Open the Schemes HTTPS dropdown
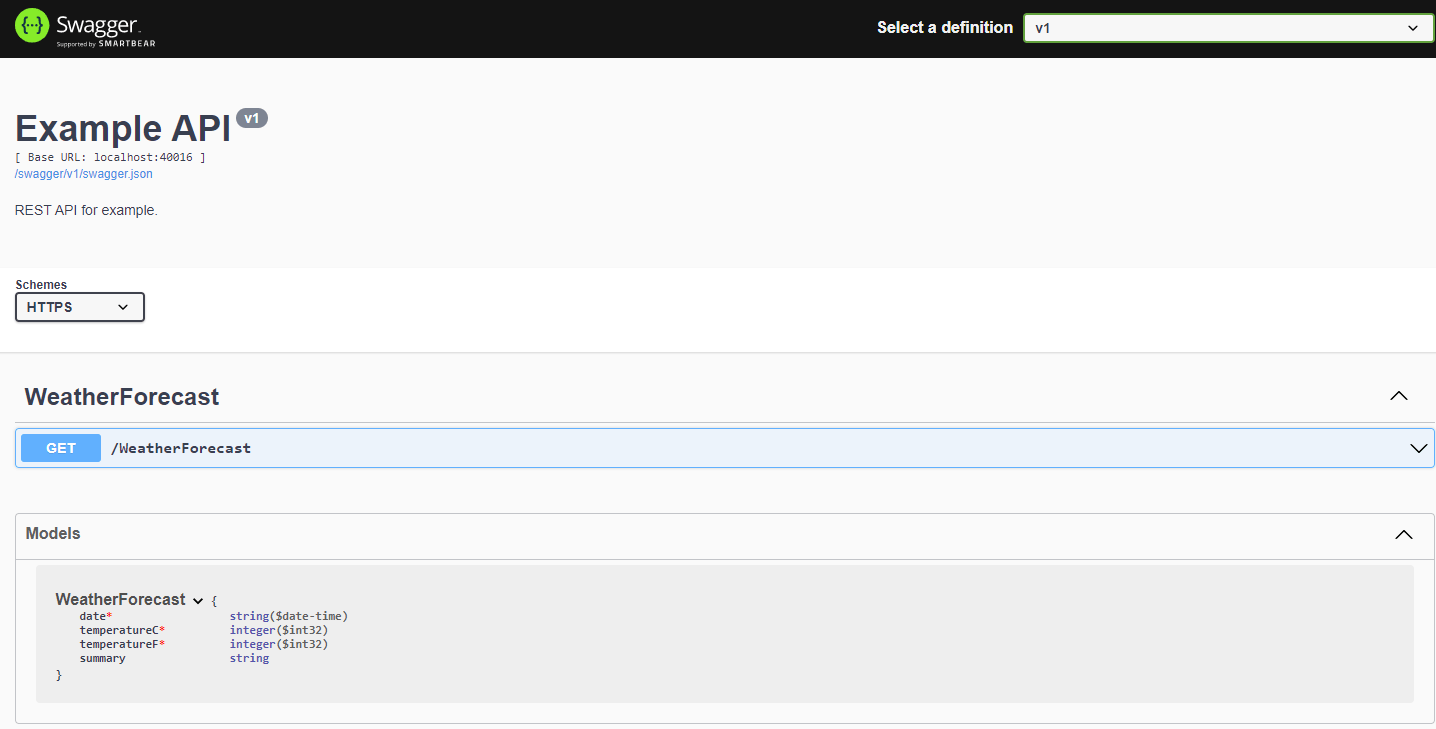The width and height of the screenshot is (1436, 729). (79, 307)
